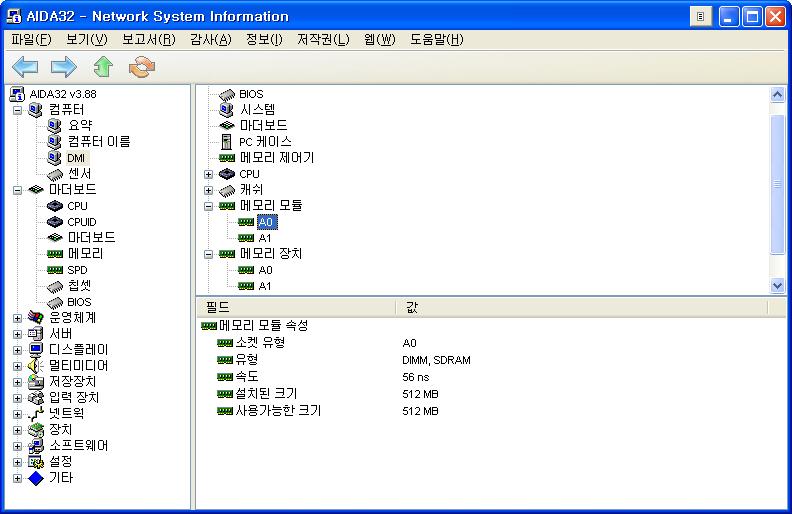Open the 감사(A) menu

211,39
